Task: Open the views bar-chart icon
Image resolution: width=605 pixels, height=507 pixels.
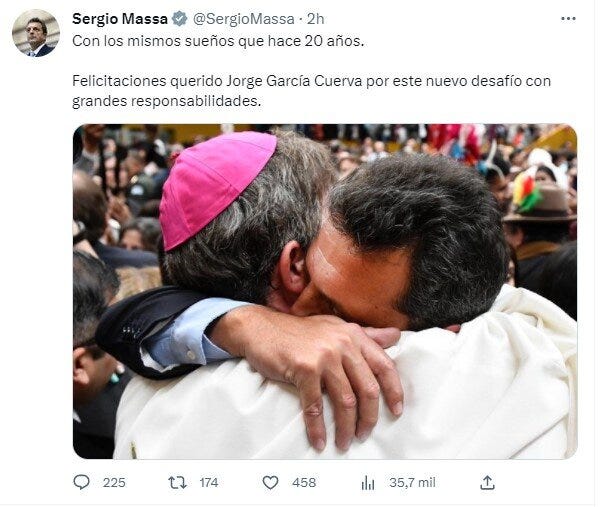Action: point(368,483)
